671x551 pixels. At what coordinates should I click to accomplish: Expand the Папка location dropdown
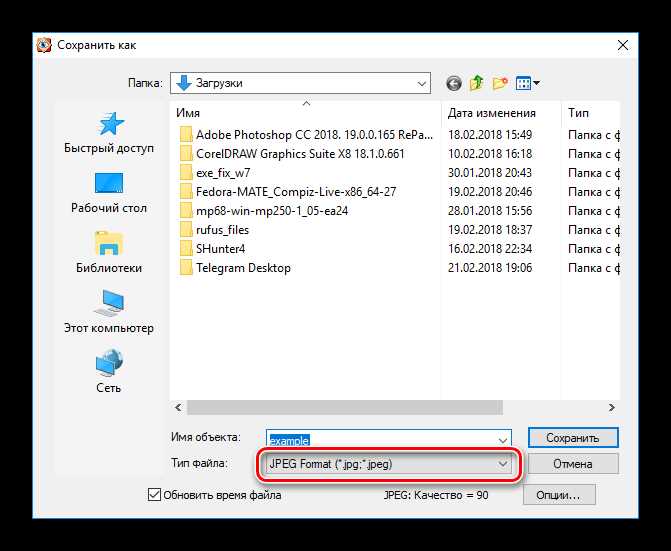tap(422, 83)
